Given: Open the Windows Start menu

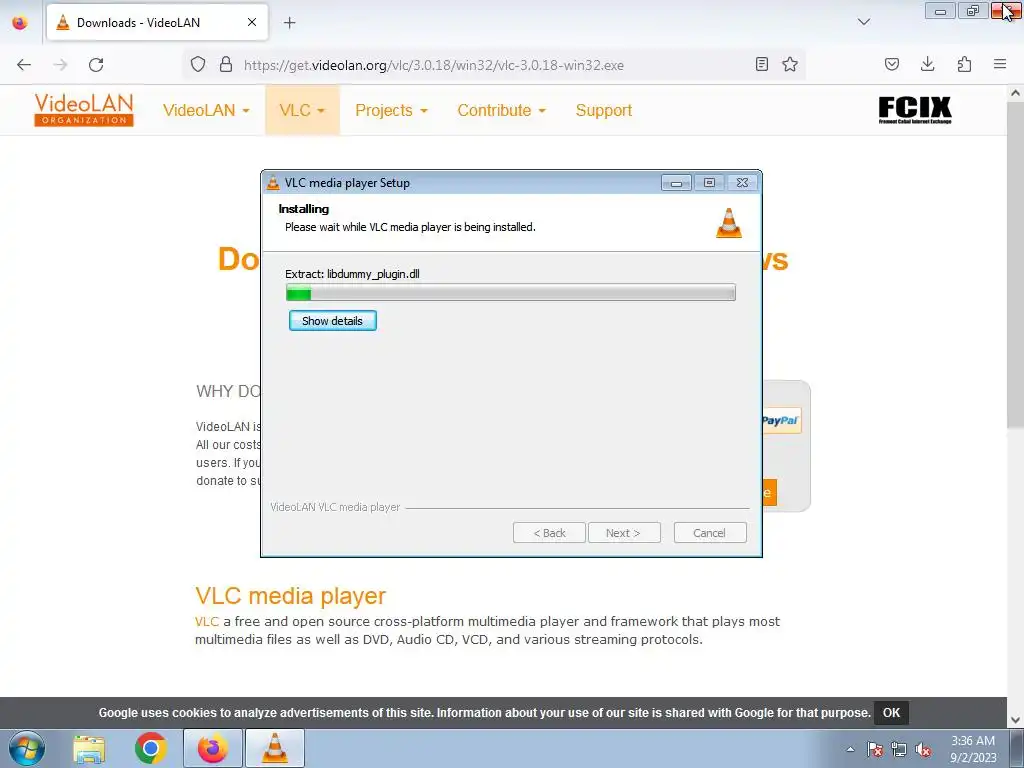Looking at the screenshot, I should tap(27, 748).
